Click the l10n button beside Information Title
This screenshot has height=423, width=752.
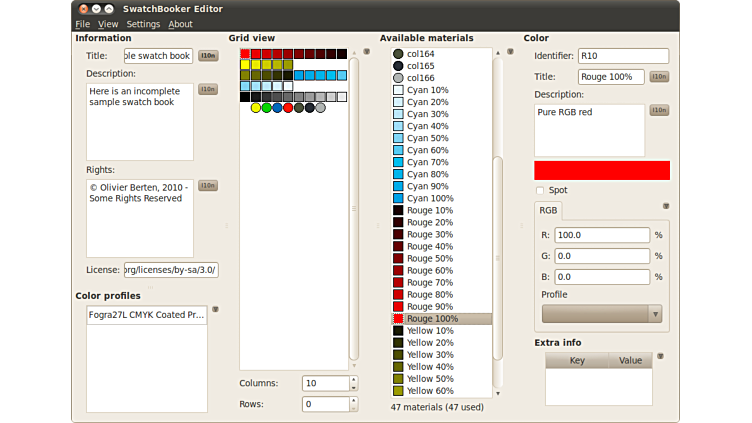[x=208, y=56]
